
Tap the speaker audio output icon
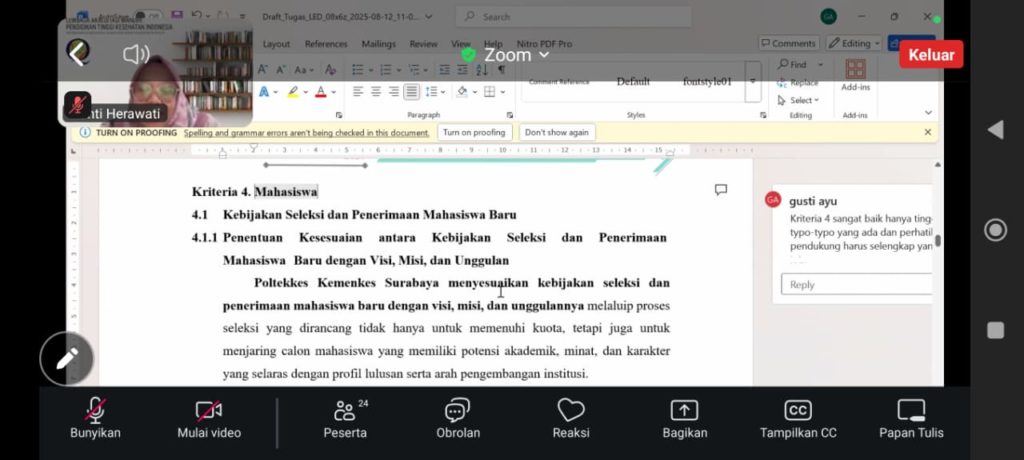(x=136, y=54)
